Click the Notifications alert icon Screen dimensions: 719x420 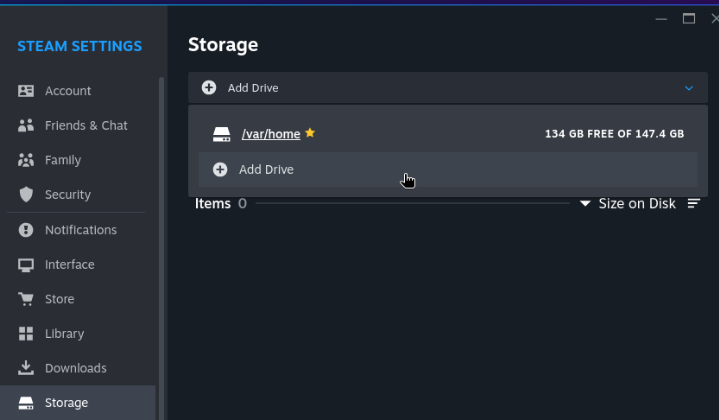26,230
